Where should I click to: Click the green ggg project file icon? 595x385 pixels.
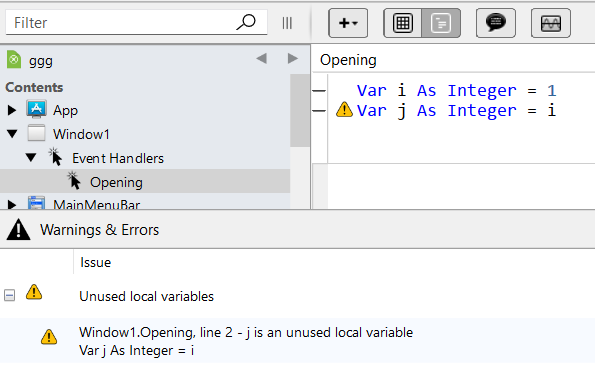(14, 60)
